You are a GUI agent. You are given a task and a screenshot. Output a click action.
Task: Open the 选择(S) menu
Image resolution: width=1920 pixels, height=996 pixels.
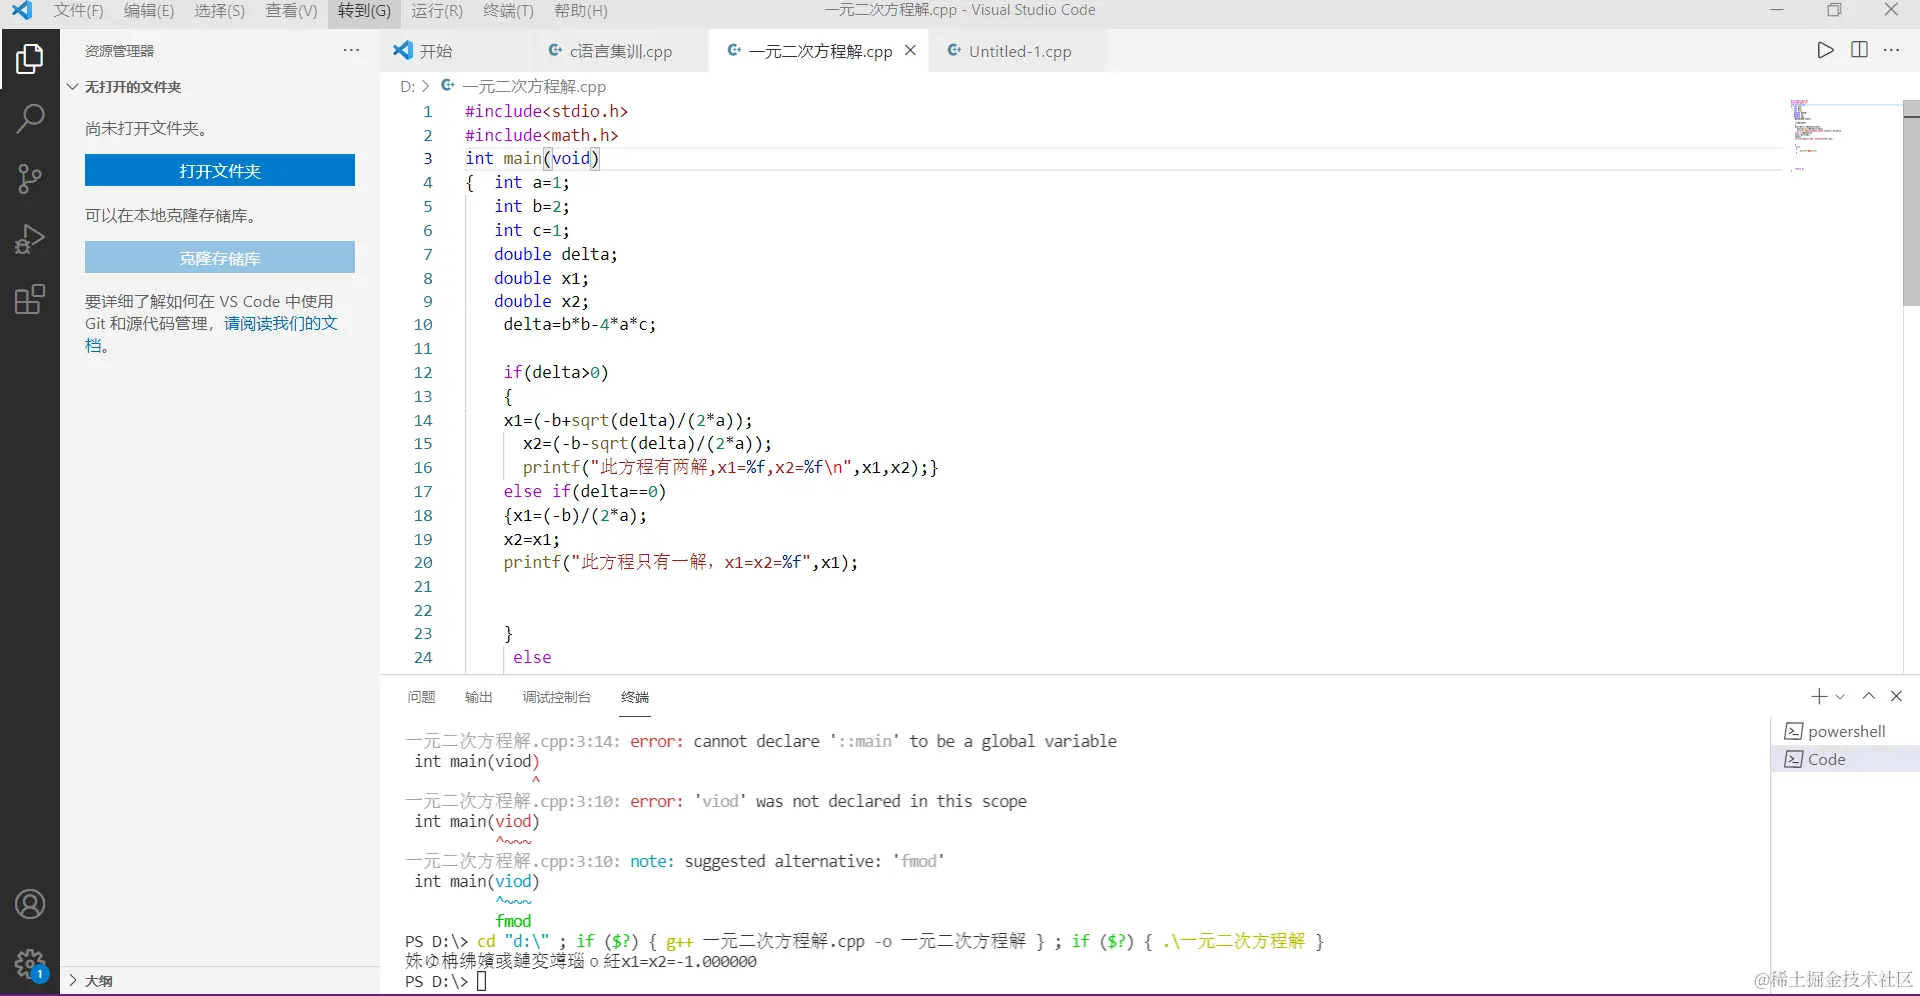[x=219, y=11]
